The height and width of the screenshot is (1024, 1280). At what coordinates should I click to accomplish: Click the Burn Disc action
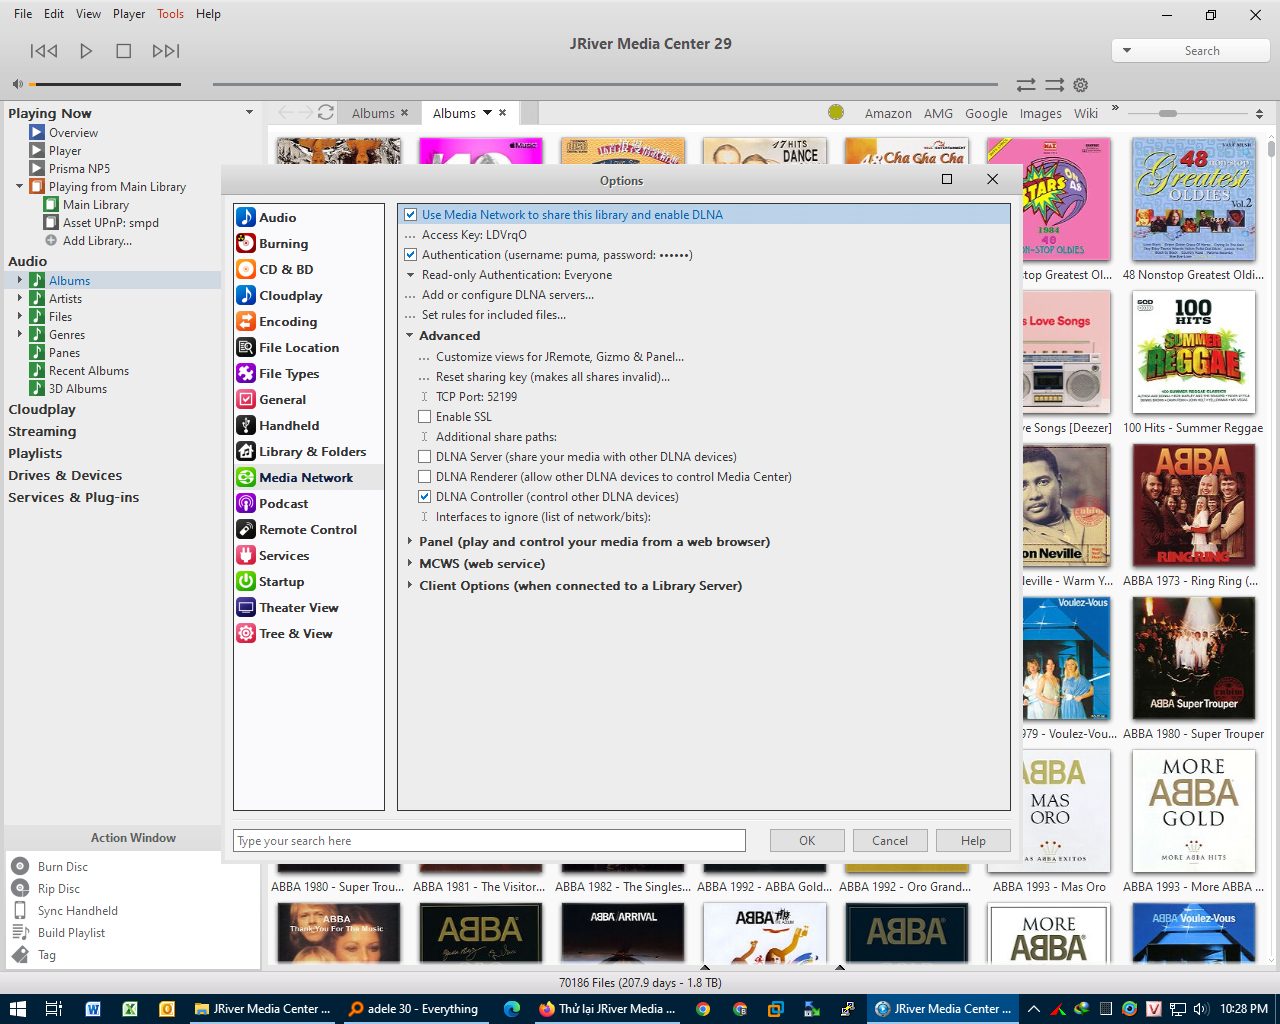tap(63, 867)
